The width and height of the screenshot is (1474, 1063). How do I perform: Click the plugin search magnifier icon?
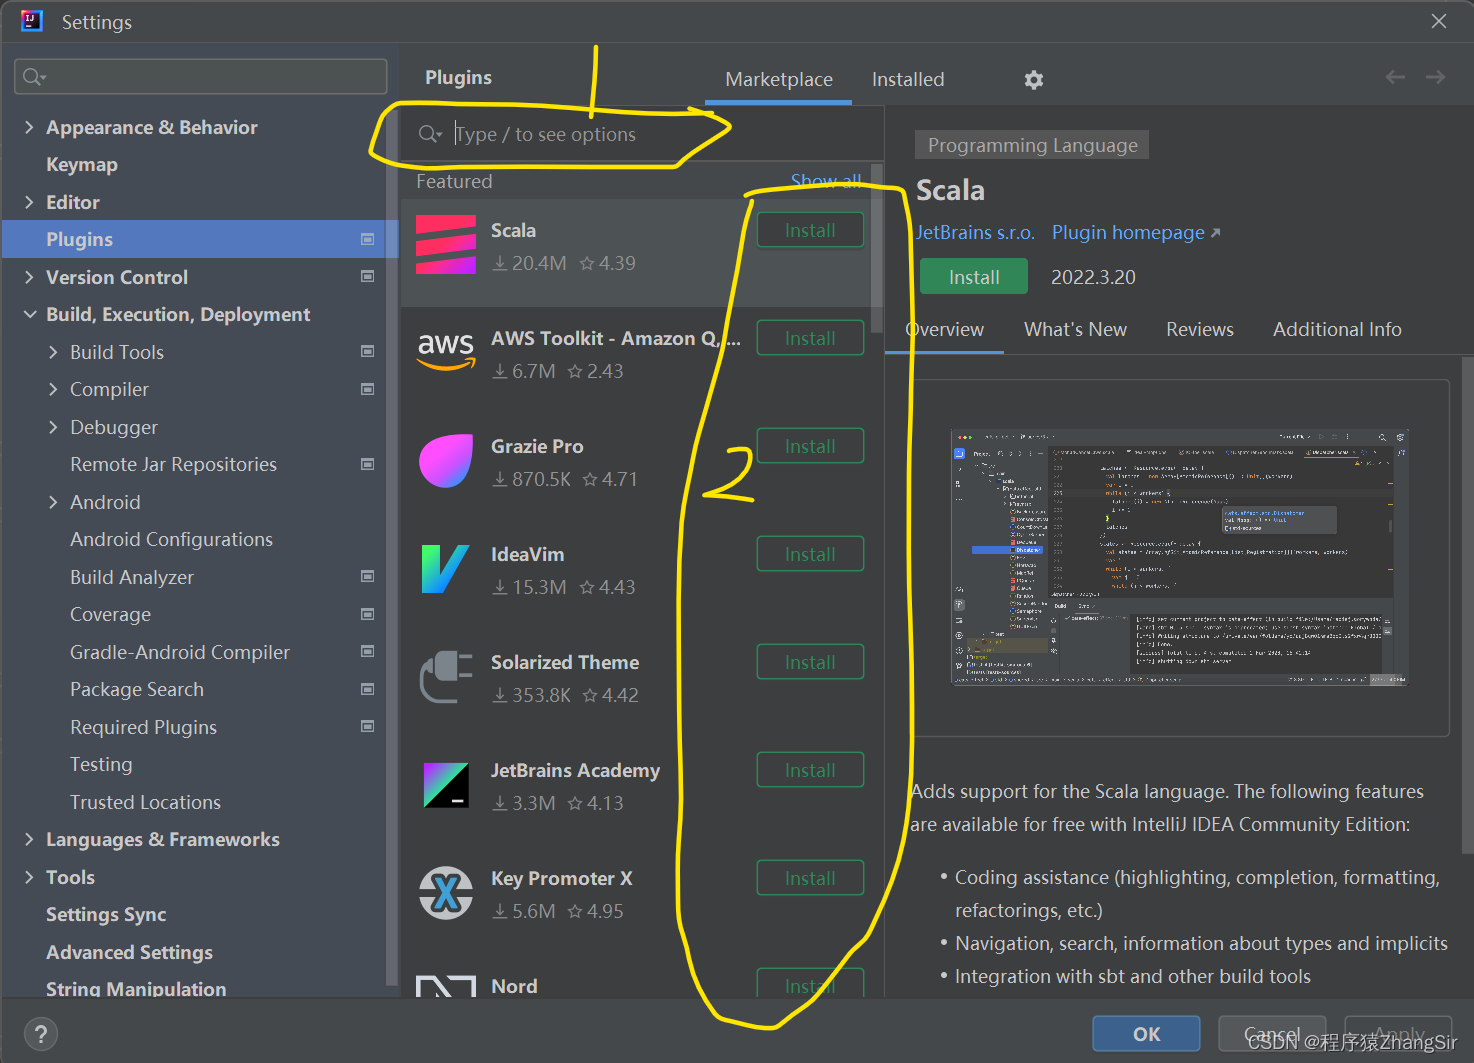point(430,134)
